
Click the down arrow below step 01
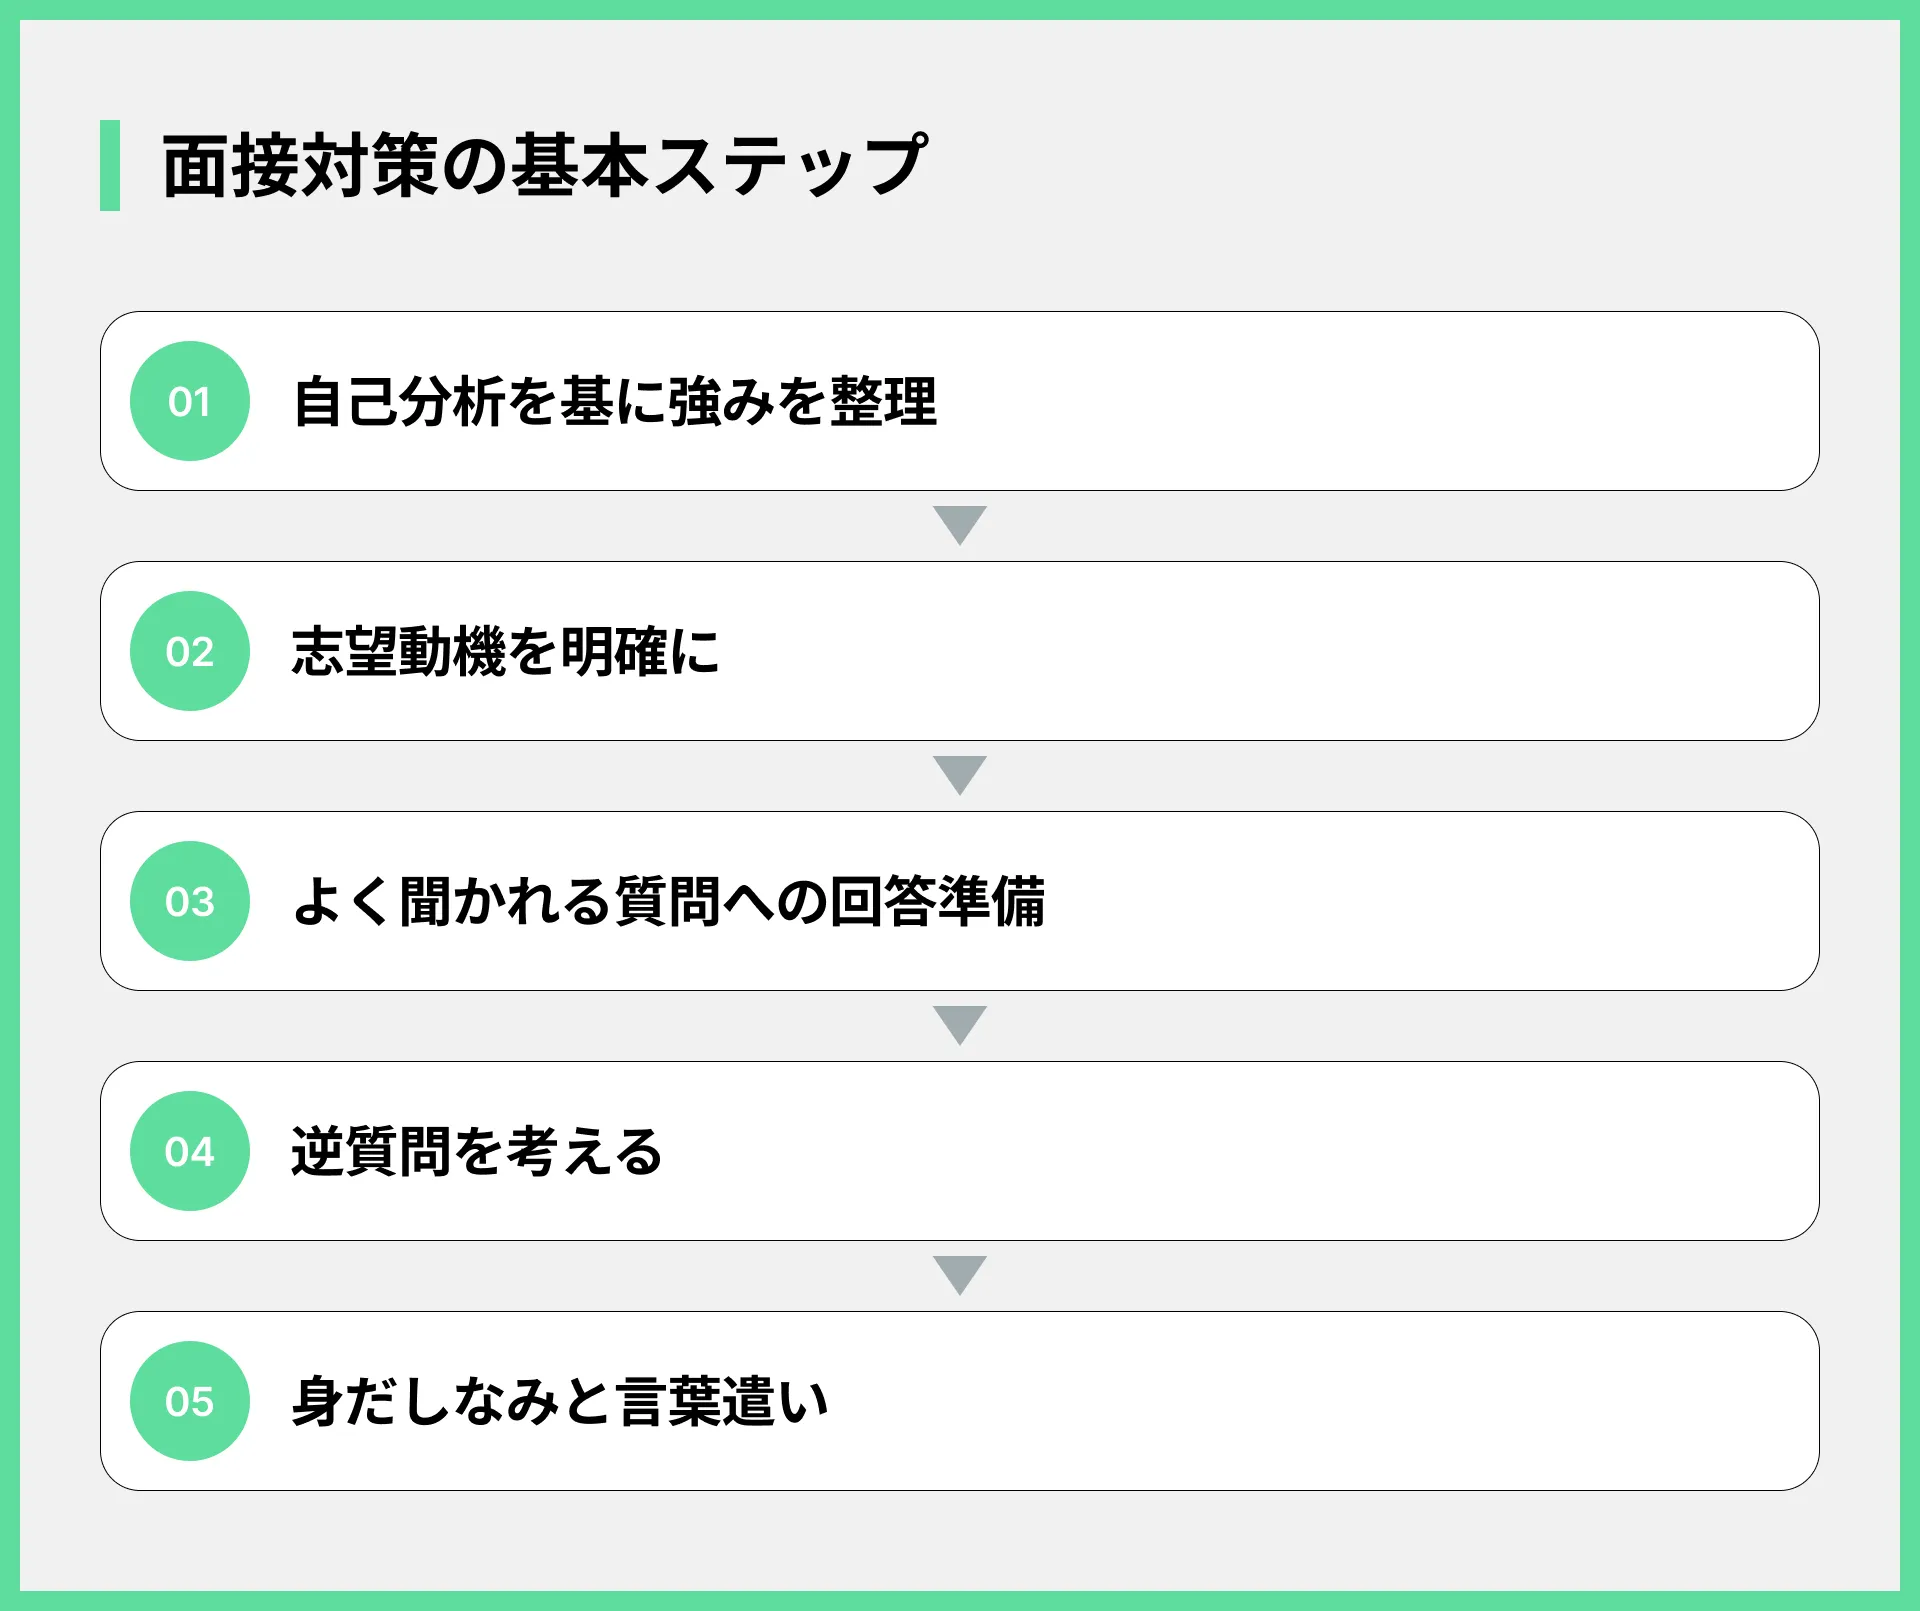tap(960, 525)
